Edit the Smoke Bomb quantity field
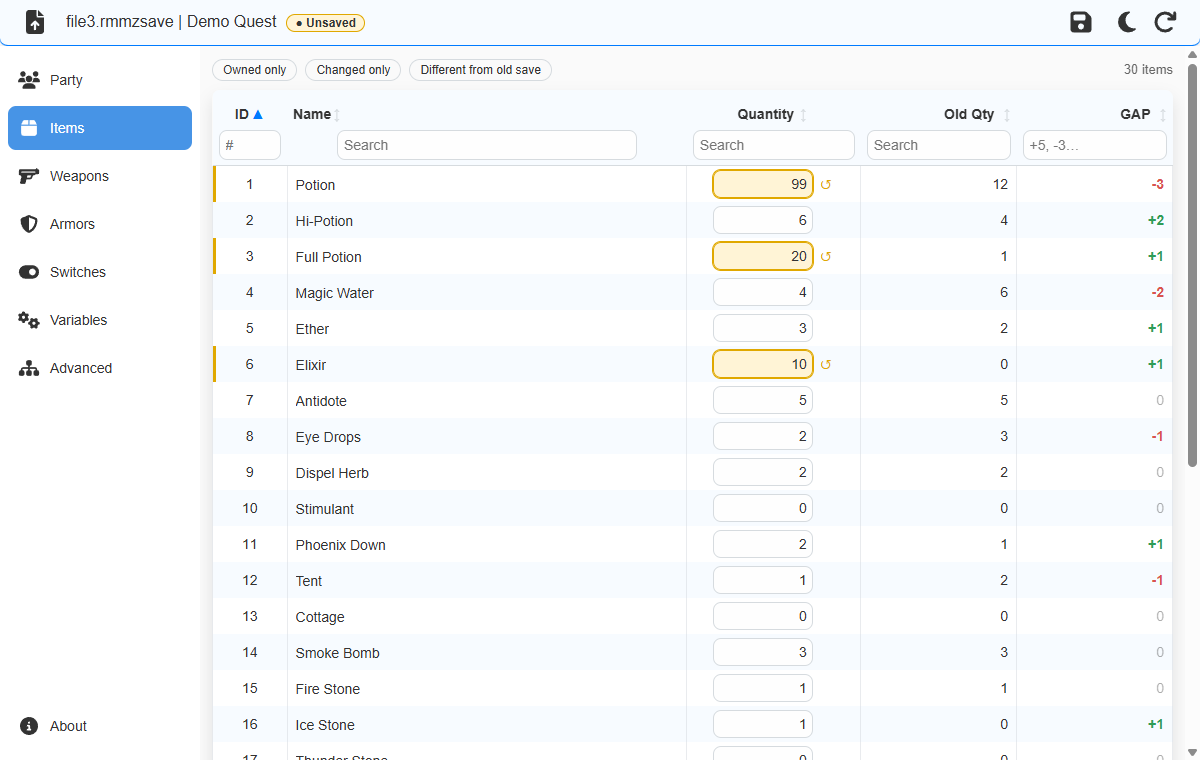This screenshot has width=1200, height=760. pos(763,652)
